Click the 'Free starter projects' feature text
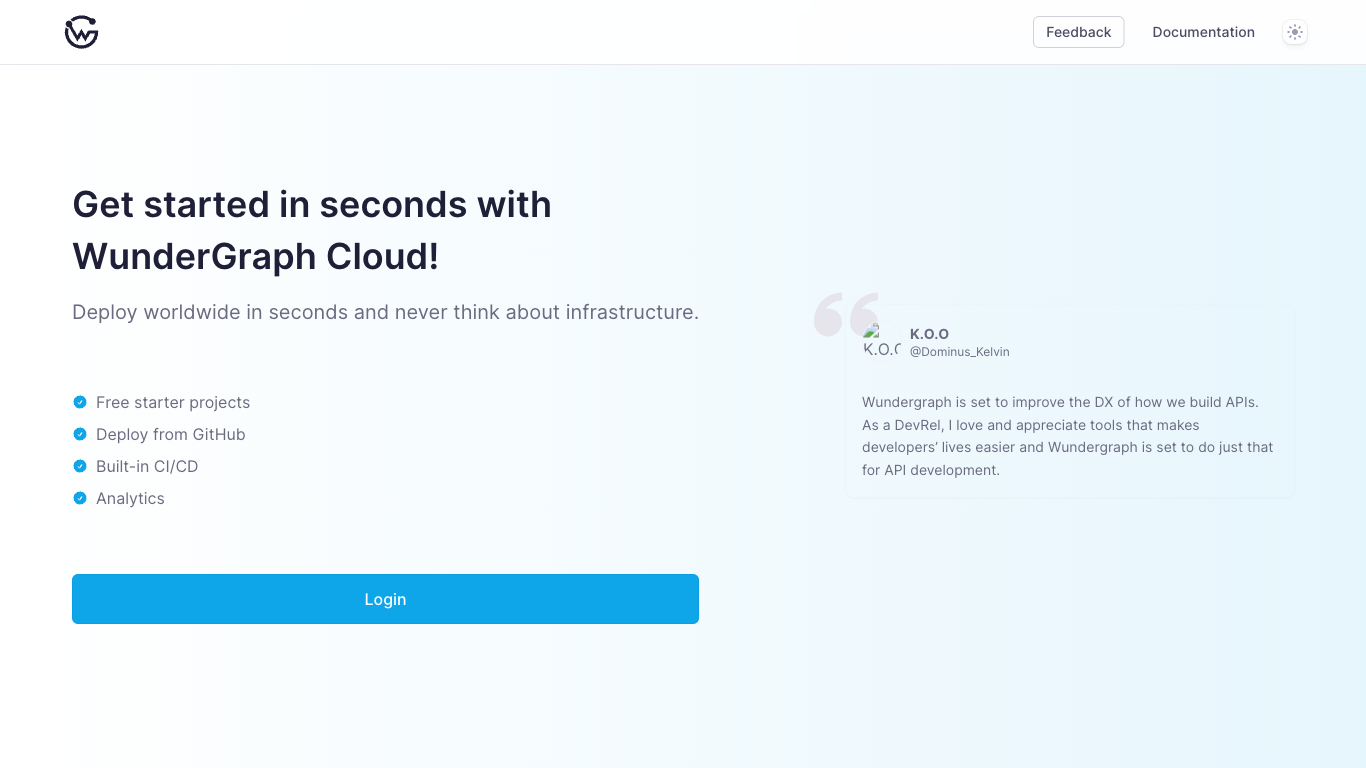Screen dimensions: 1366x768 [x=173, y=402]
